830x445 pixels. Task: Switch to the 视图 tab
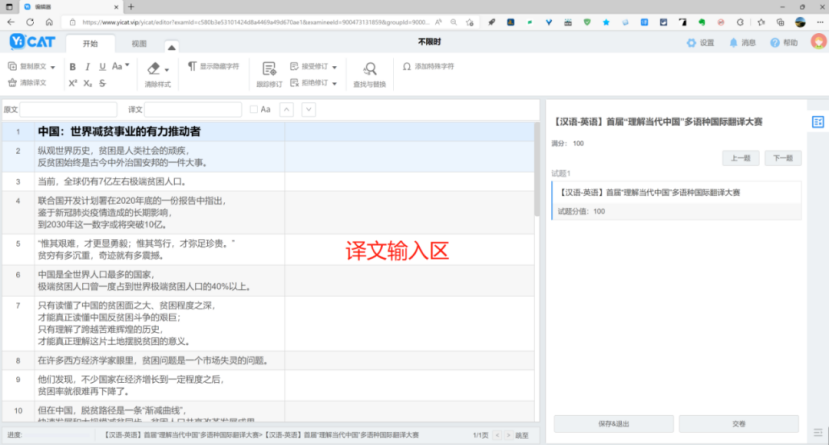[139, 44]
